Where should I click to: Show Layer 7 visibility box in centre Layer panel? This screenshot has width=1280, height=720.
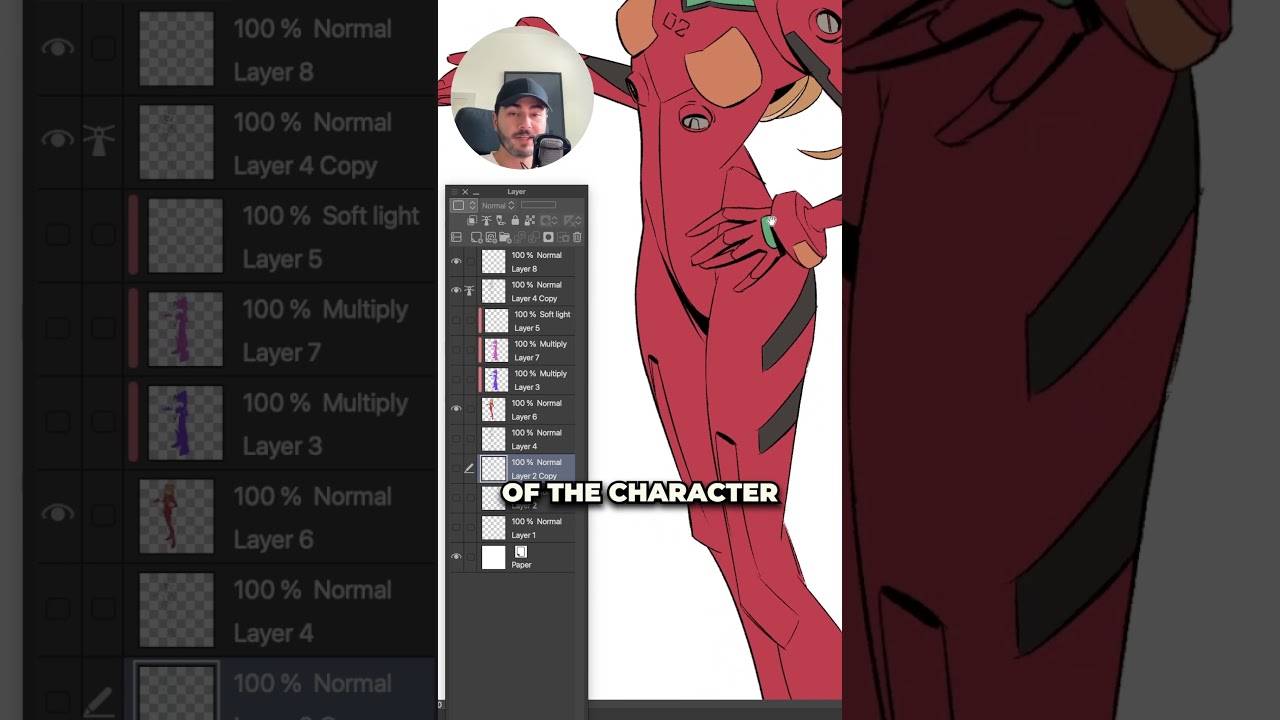[x=456, y=350]
